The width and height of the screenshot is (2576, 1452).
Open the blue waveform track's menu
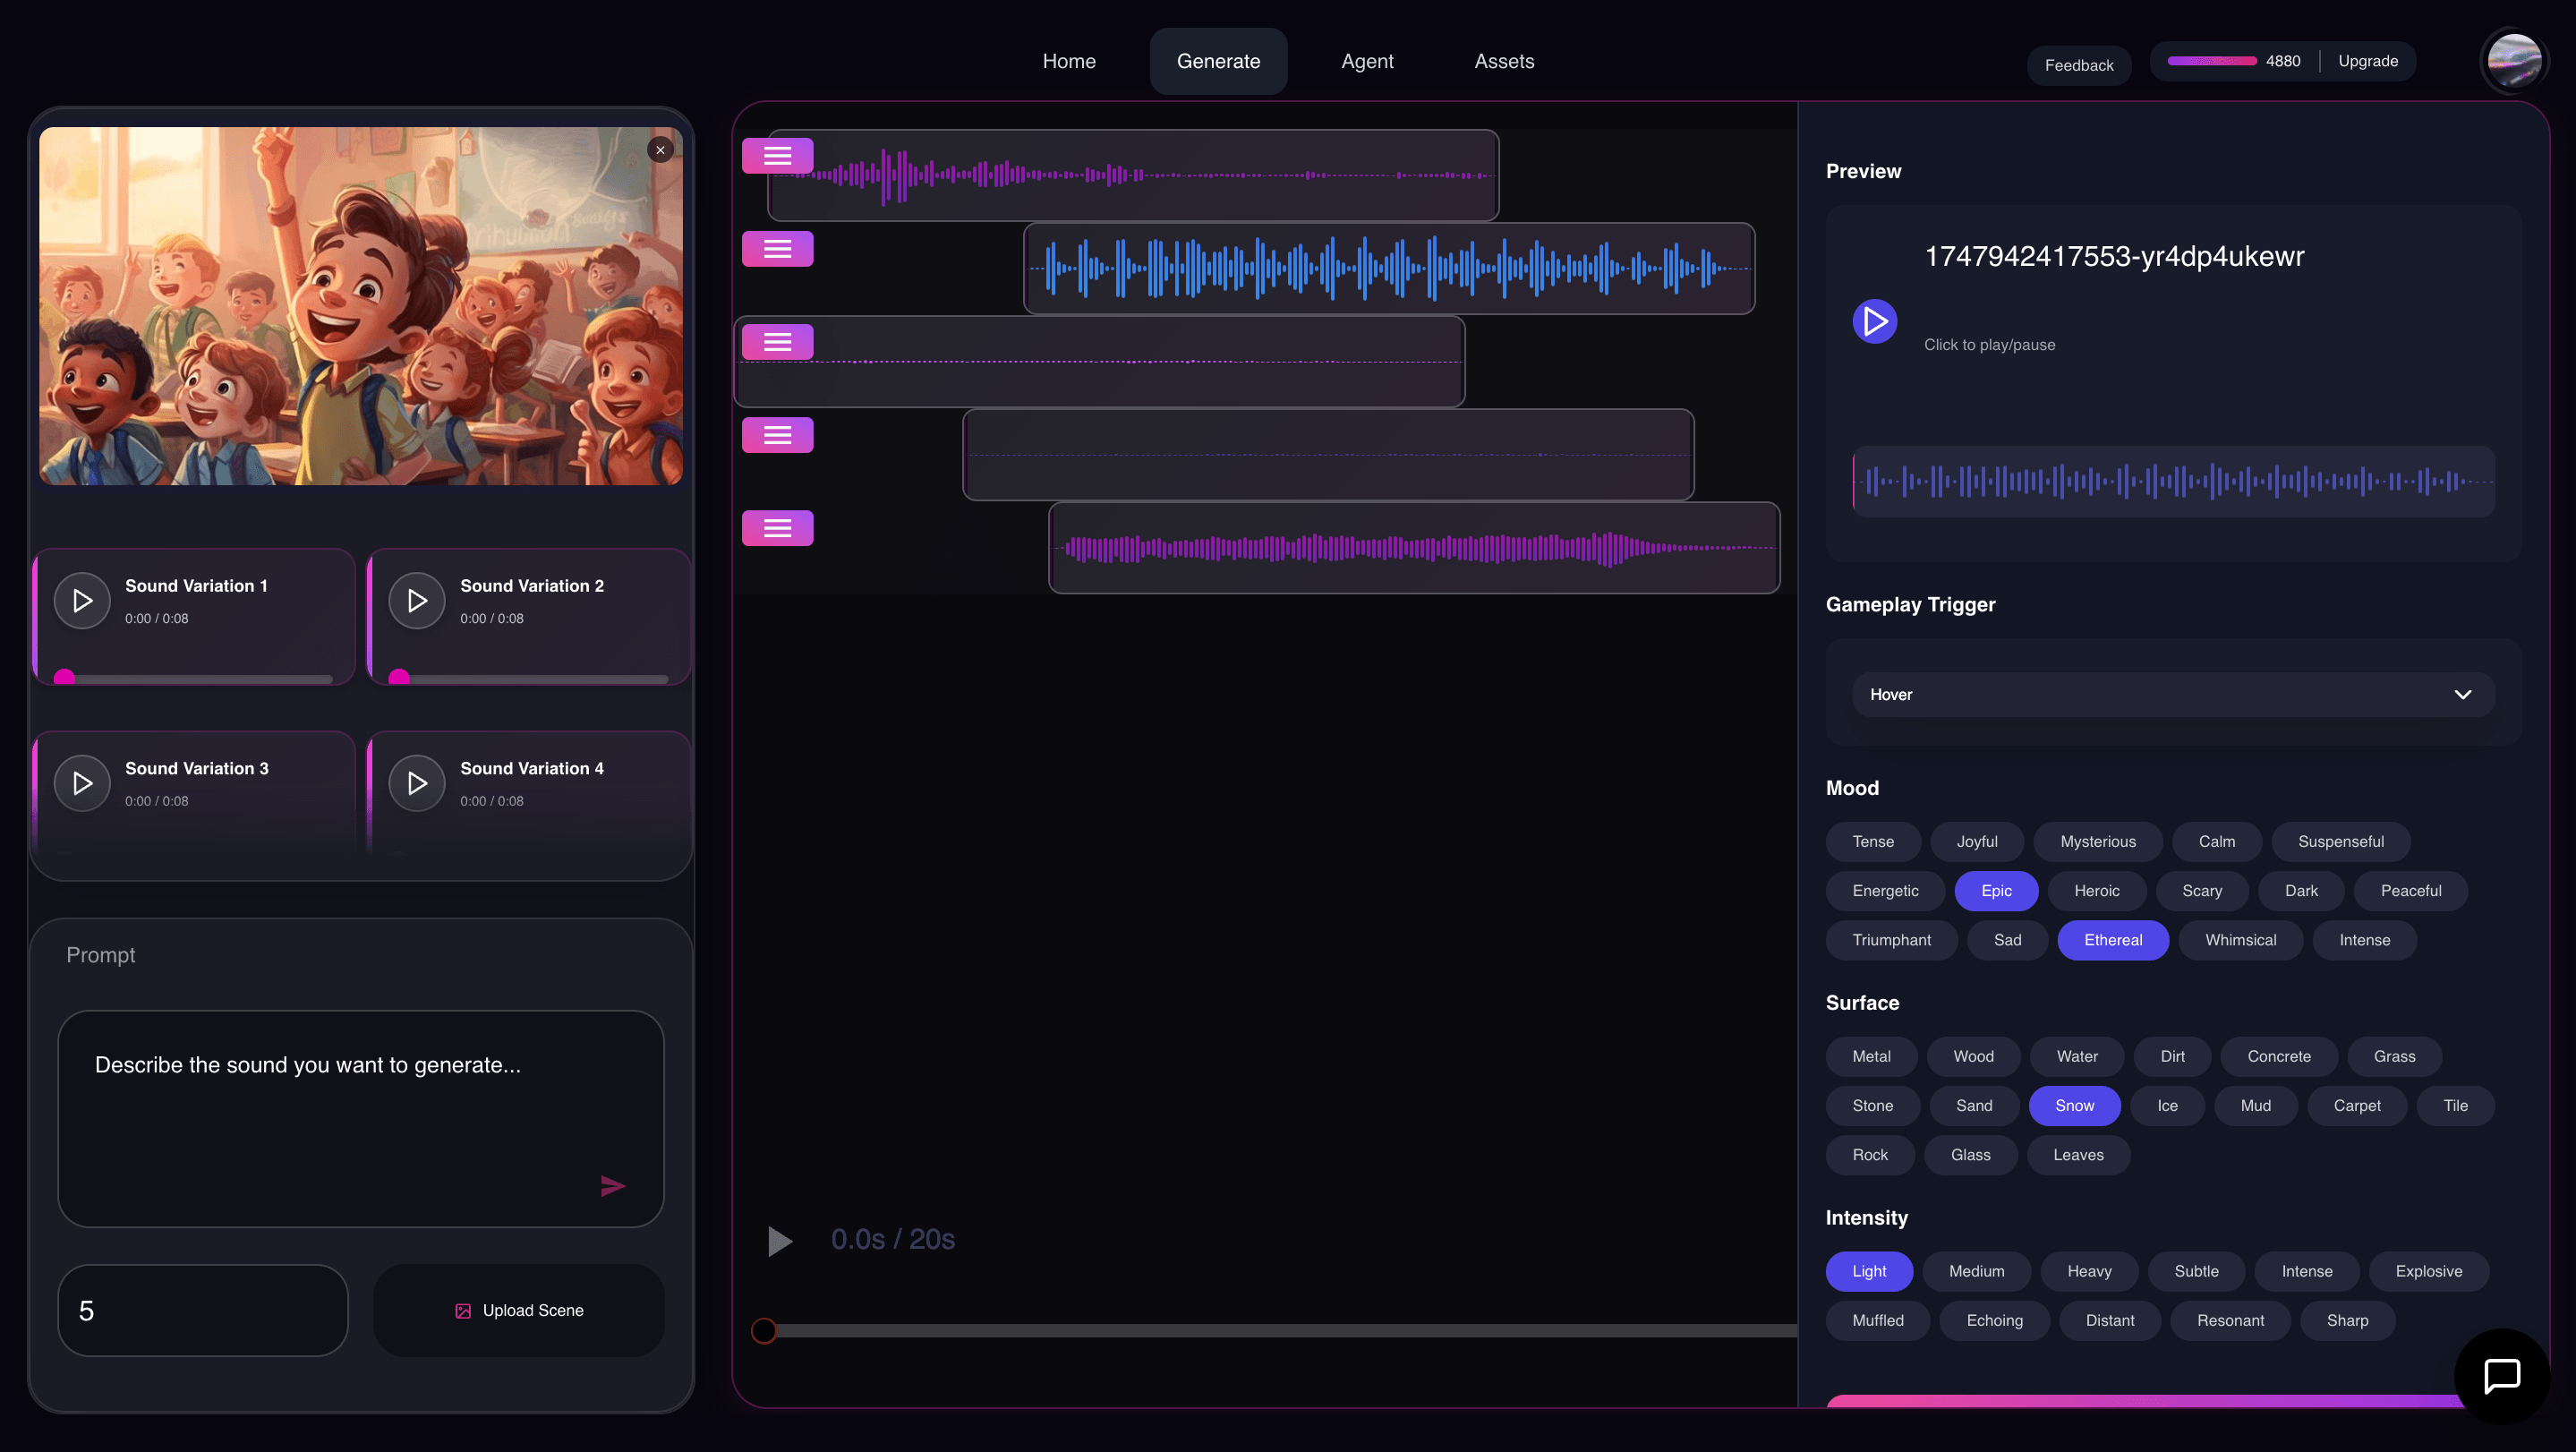pyautogui.click(x=778, y=249)
